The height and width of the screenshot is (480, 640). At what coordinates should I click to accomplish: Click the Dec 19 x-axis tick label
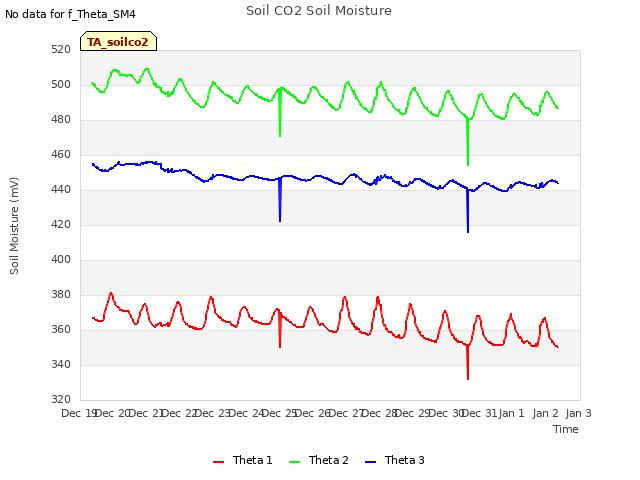pyautogui.click(x=79, y=413)
